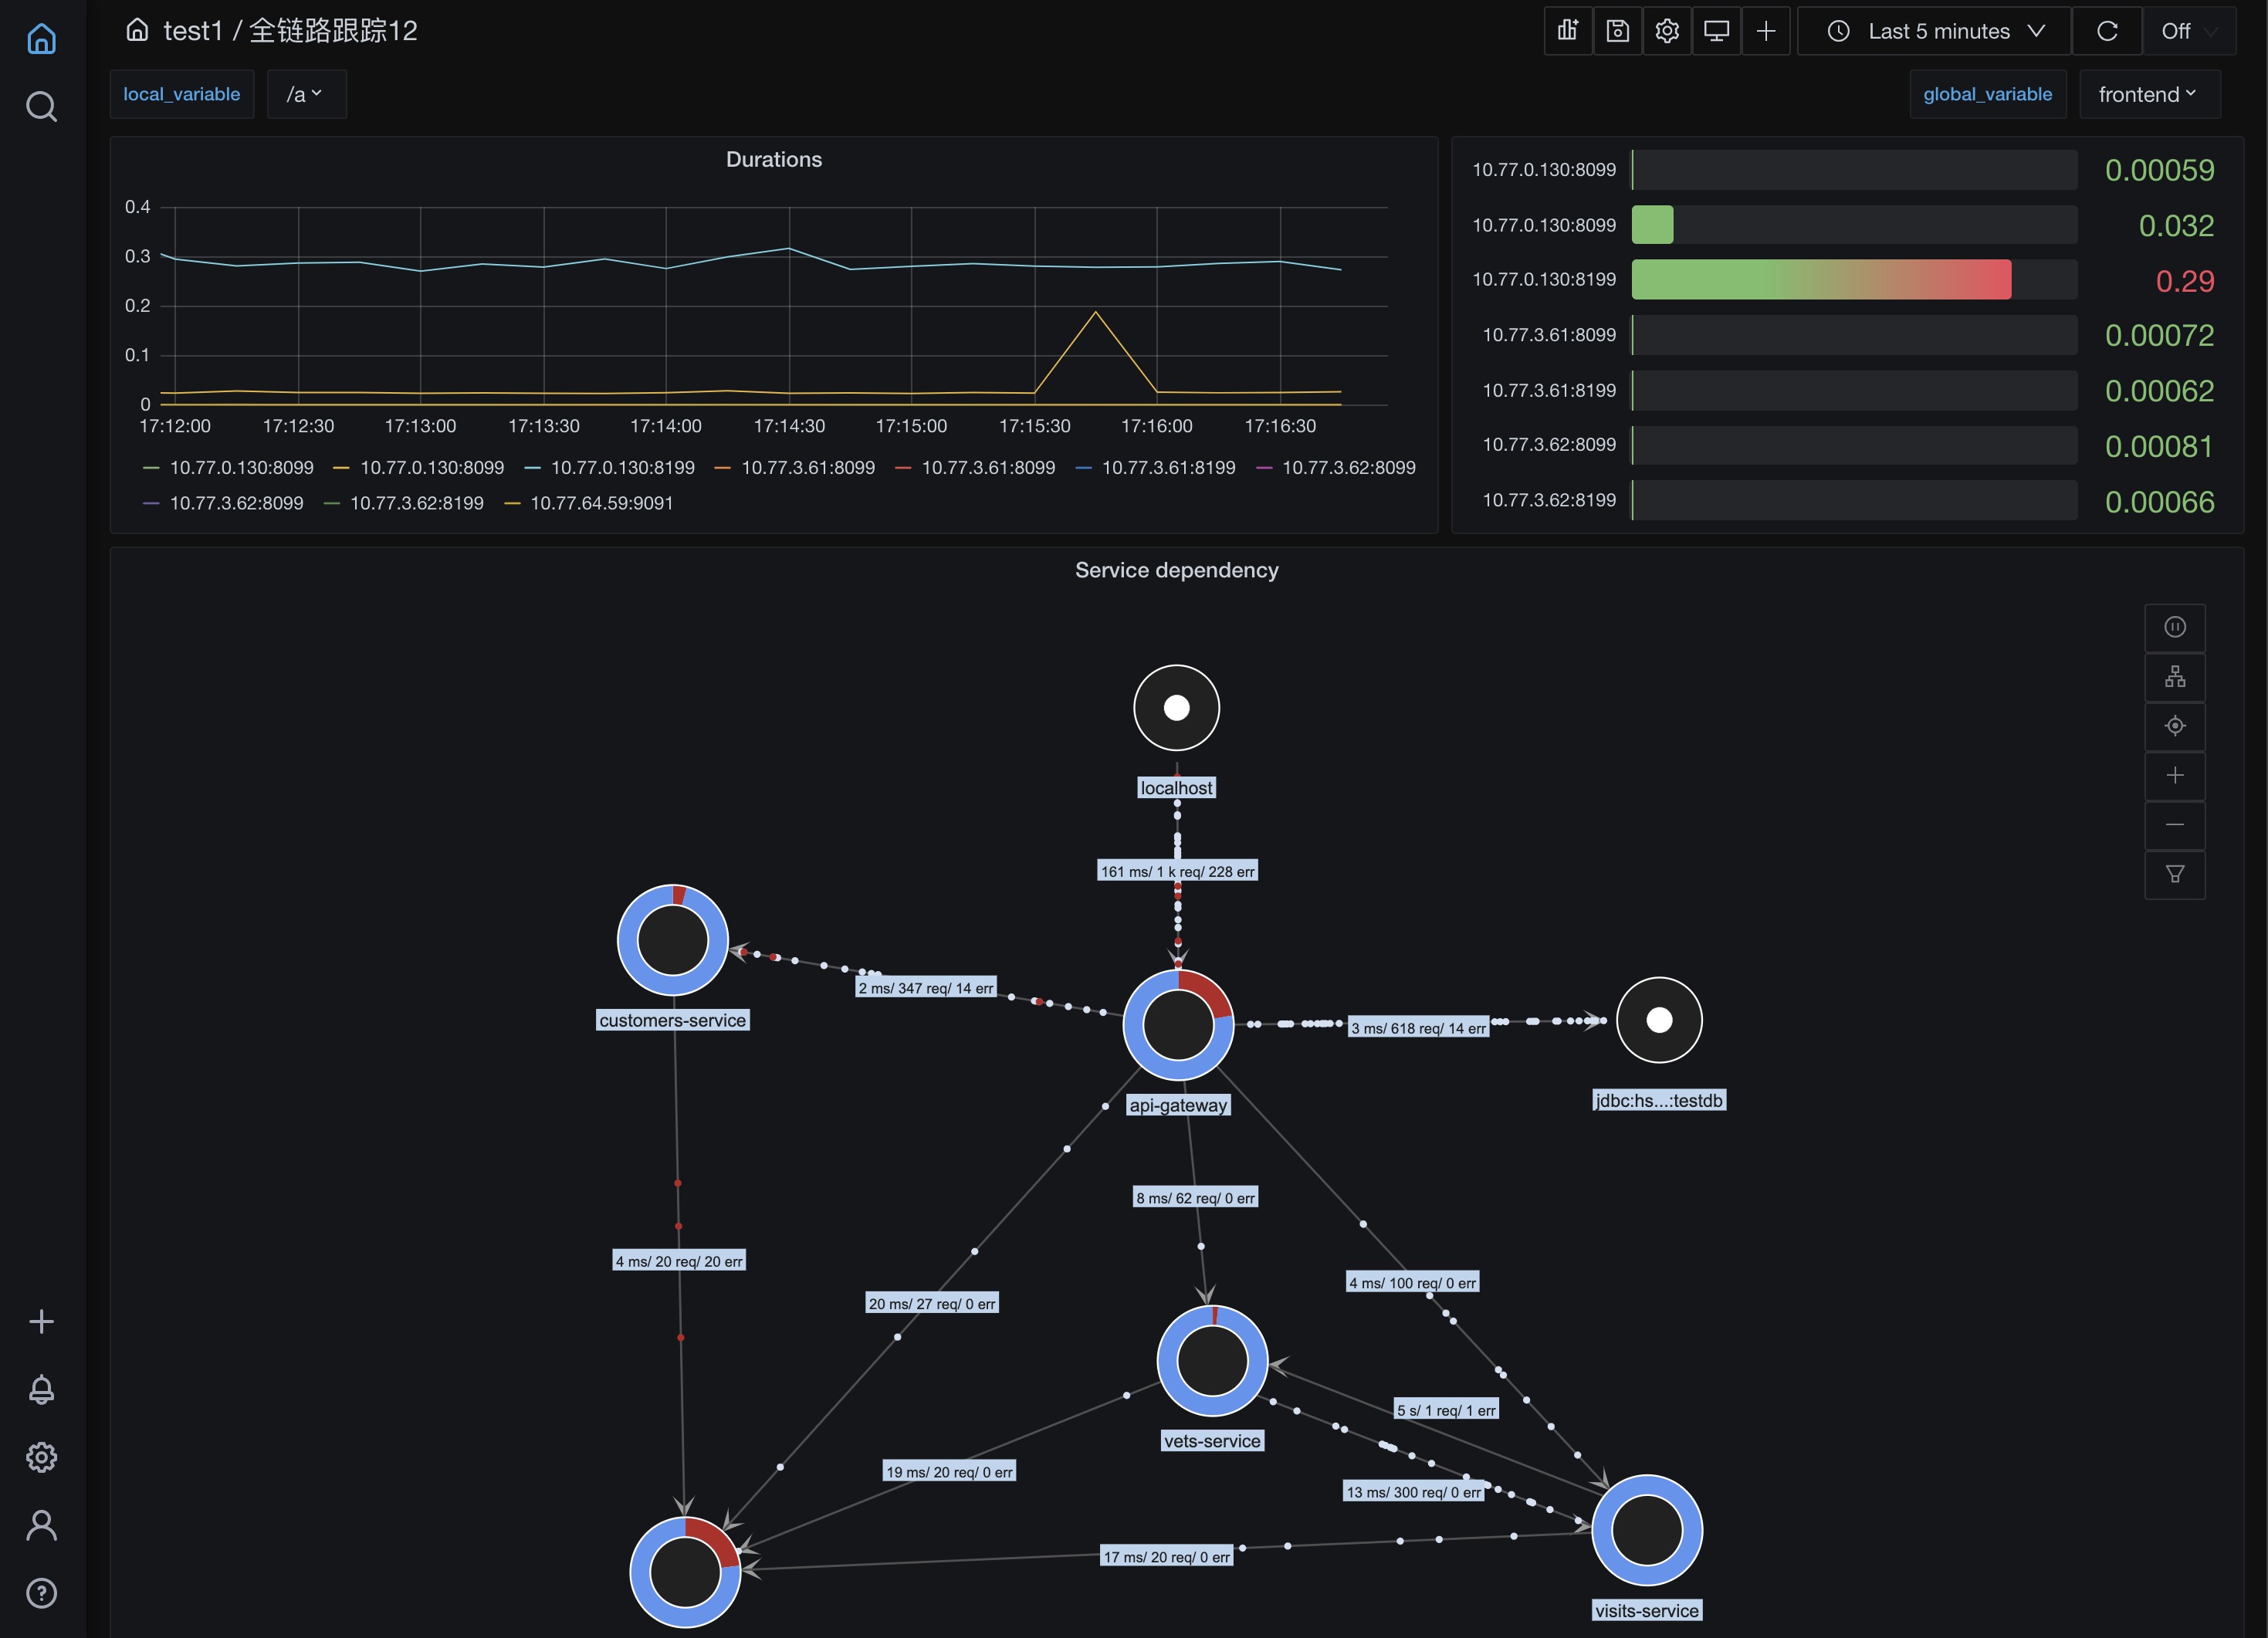
Task: Zoom in on the dependency graph
Action: click(2174, 775)
